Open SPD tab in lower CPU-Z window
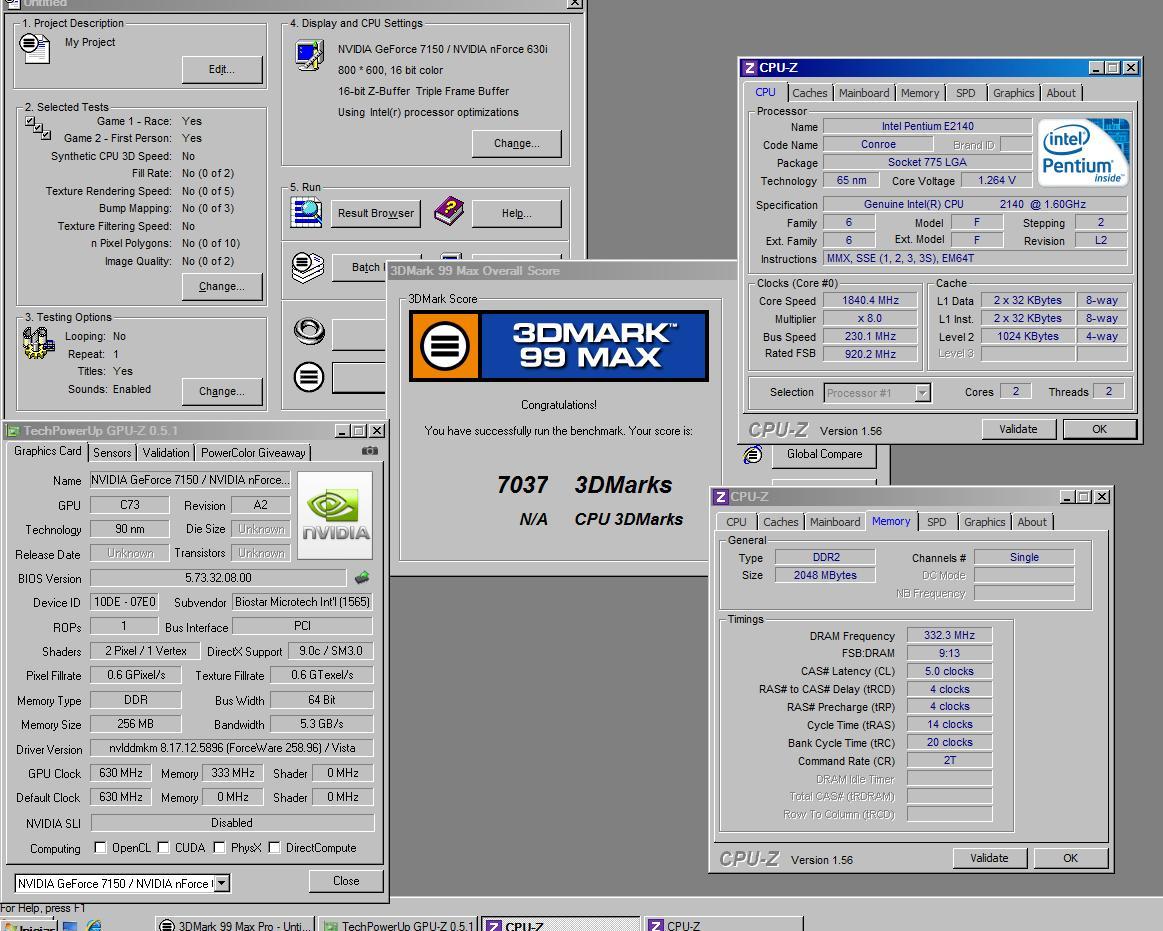 coord(937,522)
